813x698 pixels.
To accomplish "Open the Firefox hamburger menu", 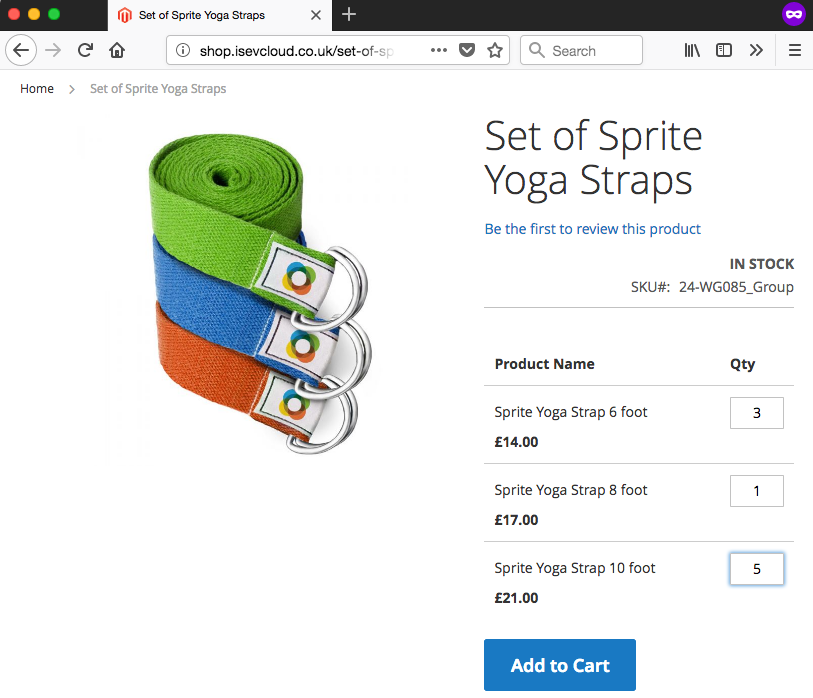I will [794, 50].
